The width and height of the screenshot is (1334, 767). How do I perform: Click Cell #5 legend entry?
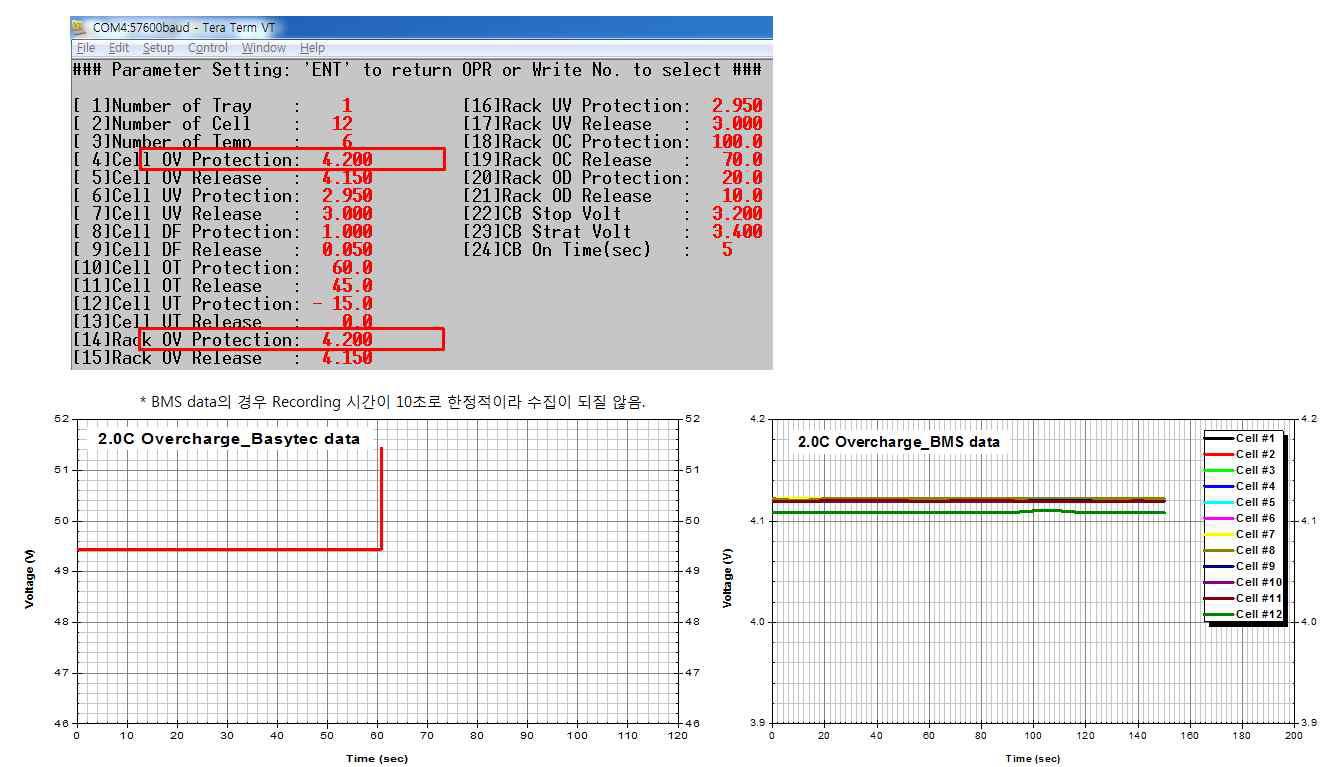tap(1240, 502)
